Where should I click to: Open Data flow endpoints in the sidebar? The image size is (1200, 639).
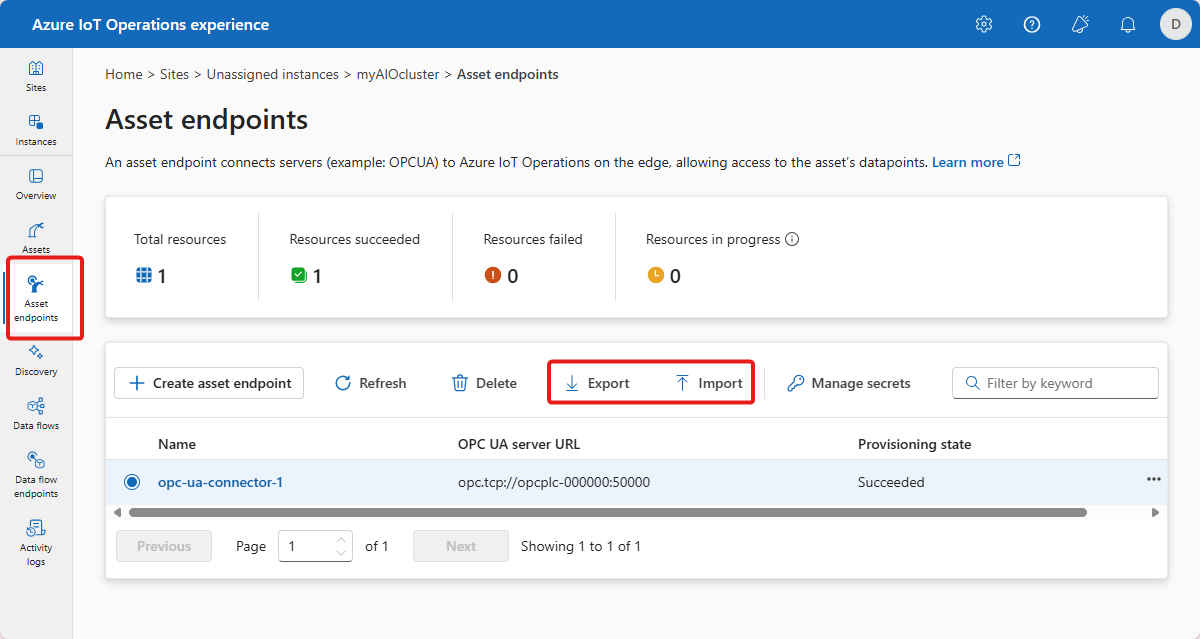(x=36, y=474)
